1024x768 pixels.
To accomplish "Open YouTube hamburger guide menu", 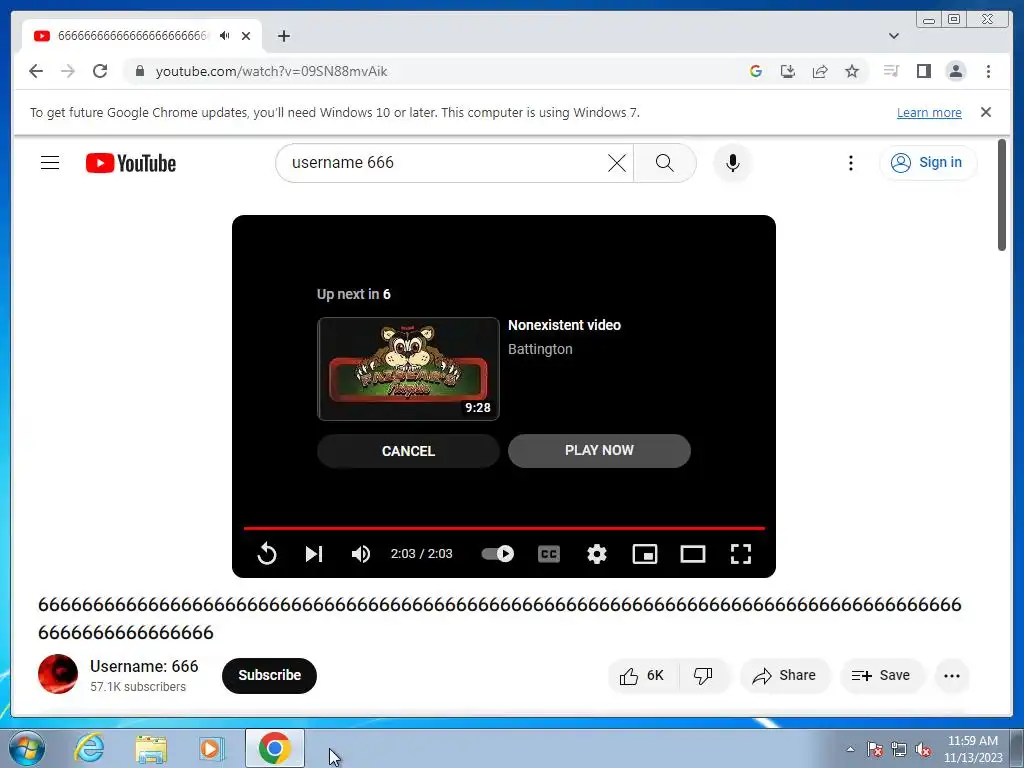I will 50,163.
